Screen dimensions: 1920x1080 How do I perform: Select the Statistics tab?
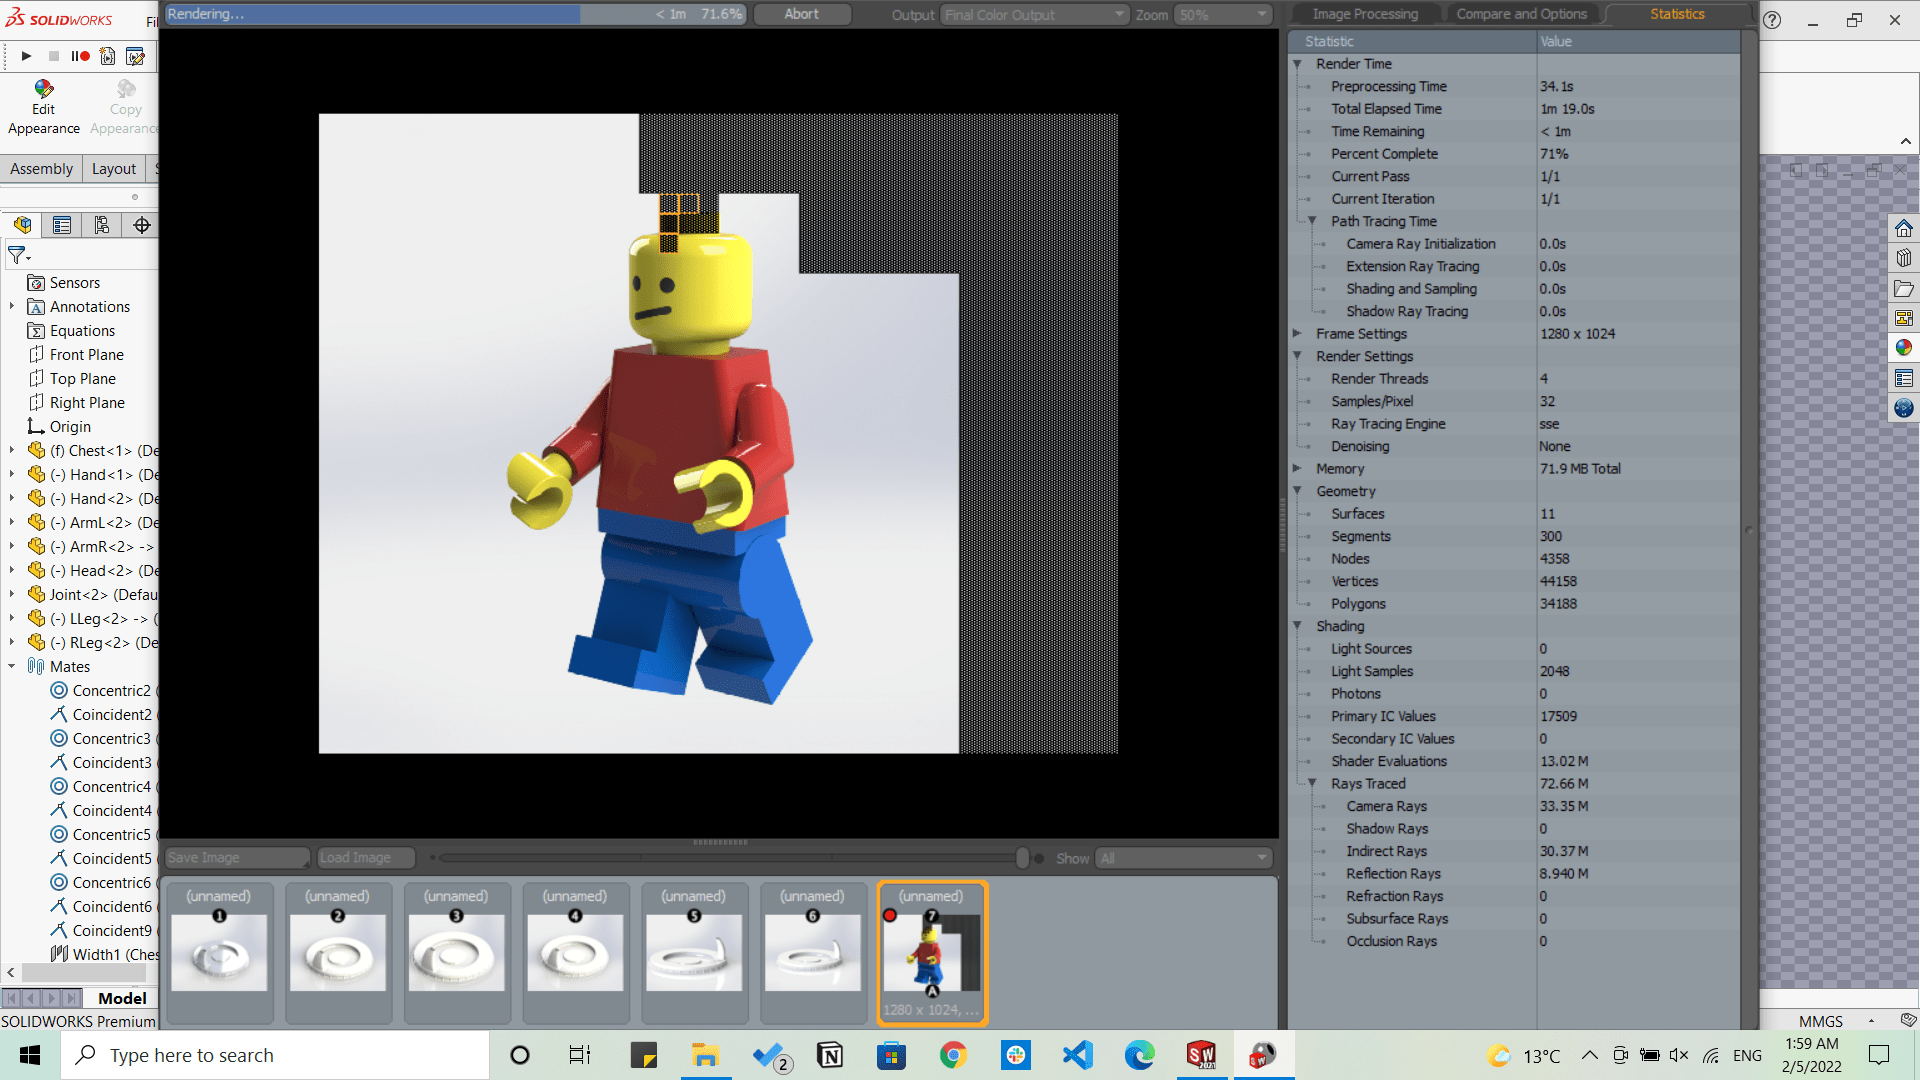[1677, 14]
